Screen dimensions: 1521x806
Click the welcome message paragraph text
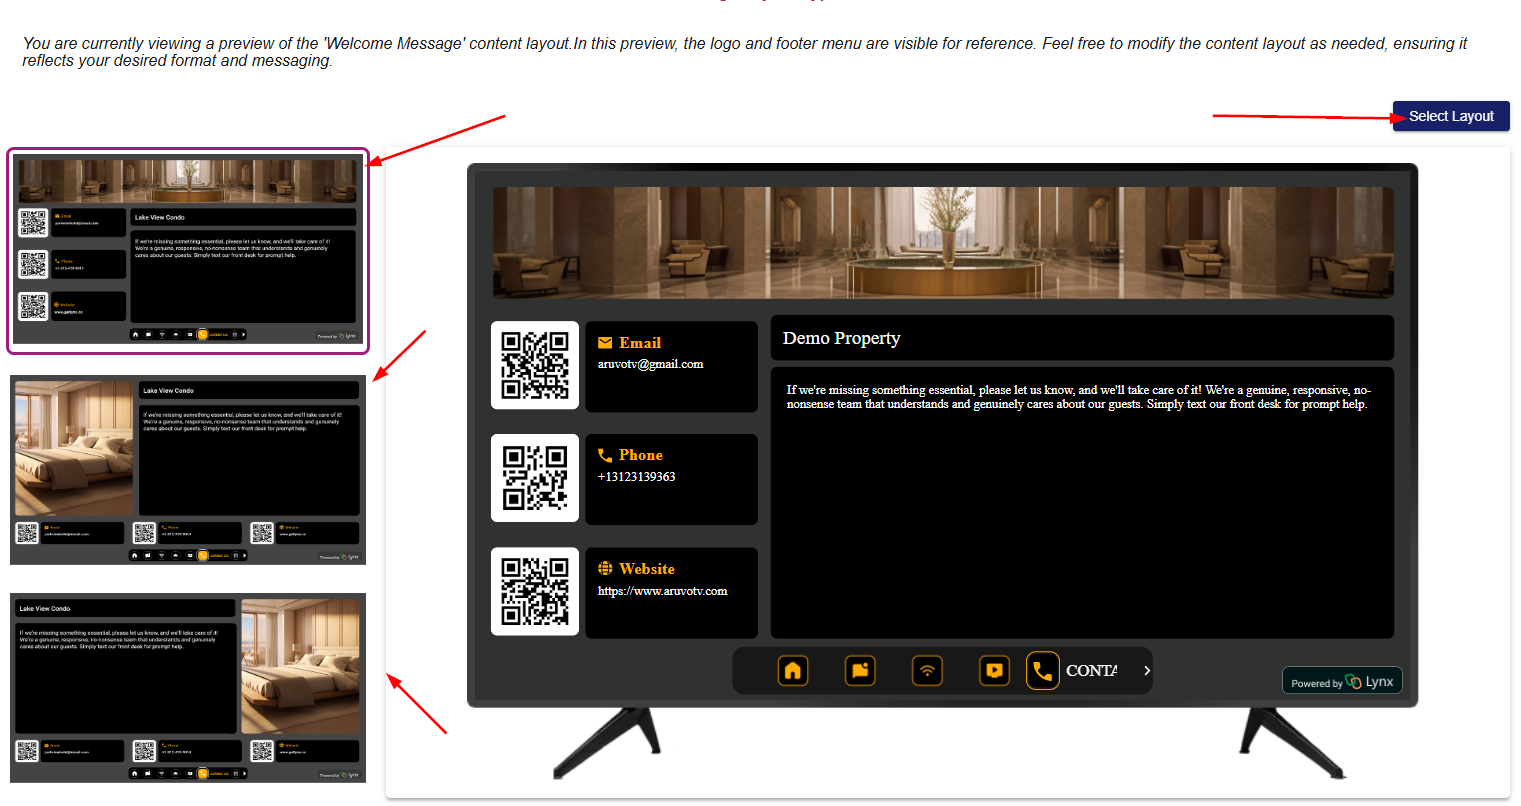tap(1078, 397)
